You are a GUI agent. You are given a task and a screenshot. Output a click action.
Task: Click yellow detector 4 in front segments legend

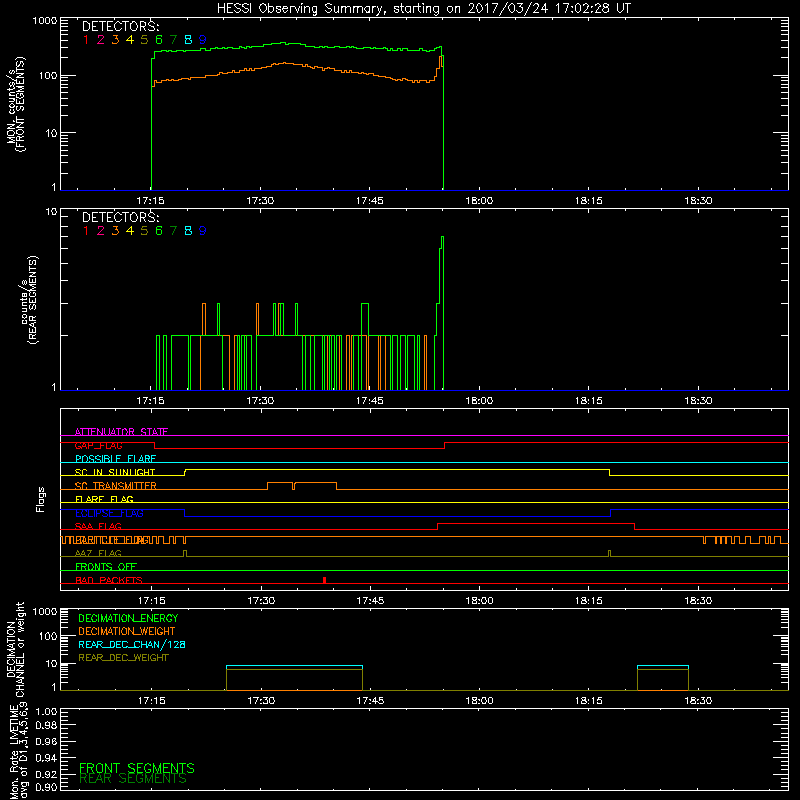coord(130,40)
